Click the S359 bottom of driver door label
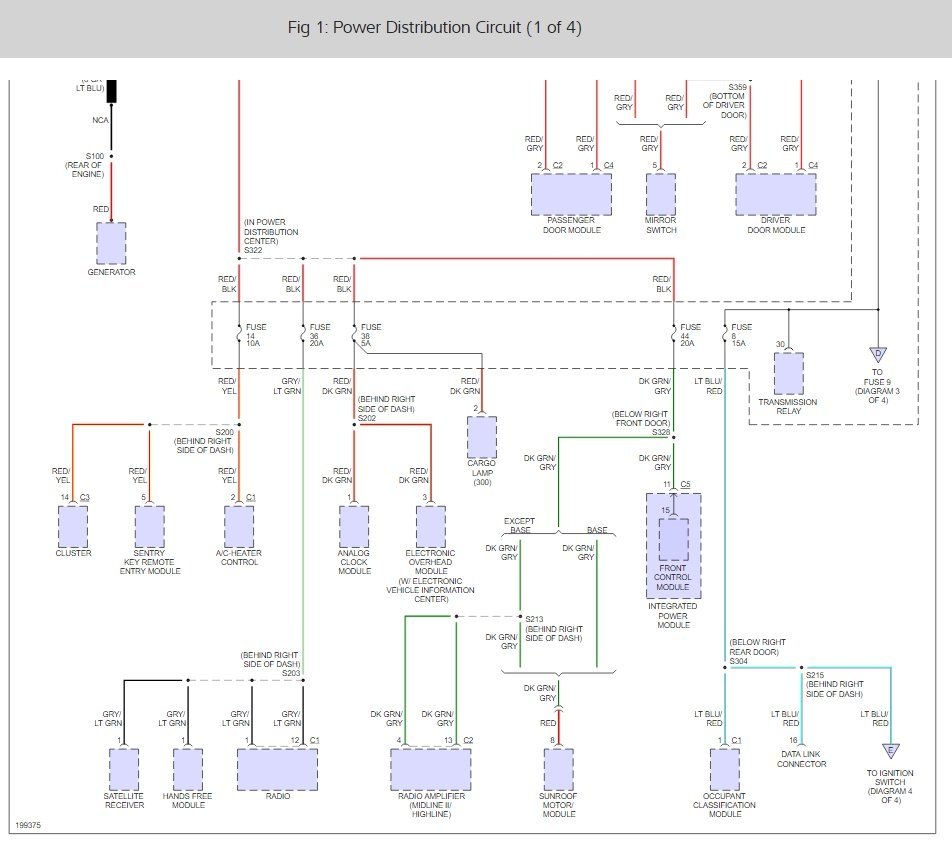The image size is (952, 846). pyautogui.click(x=725, y=101)
